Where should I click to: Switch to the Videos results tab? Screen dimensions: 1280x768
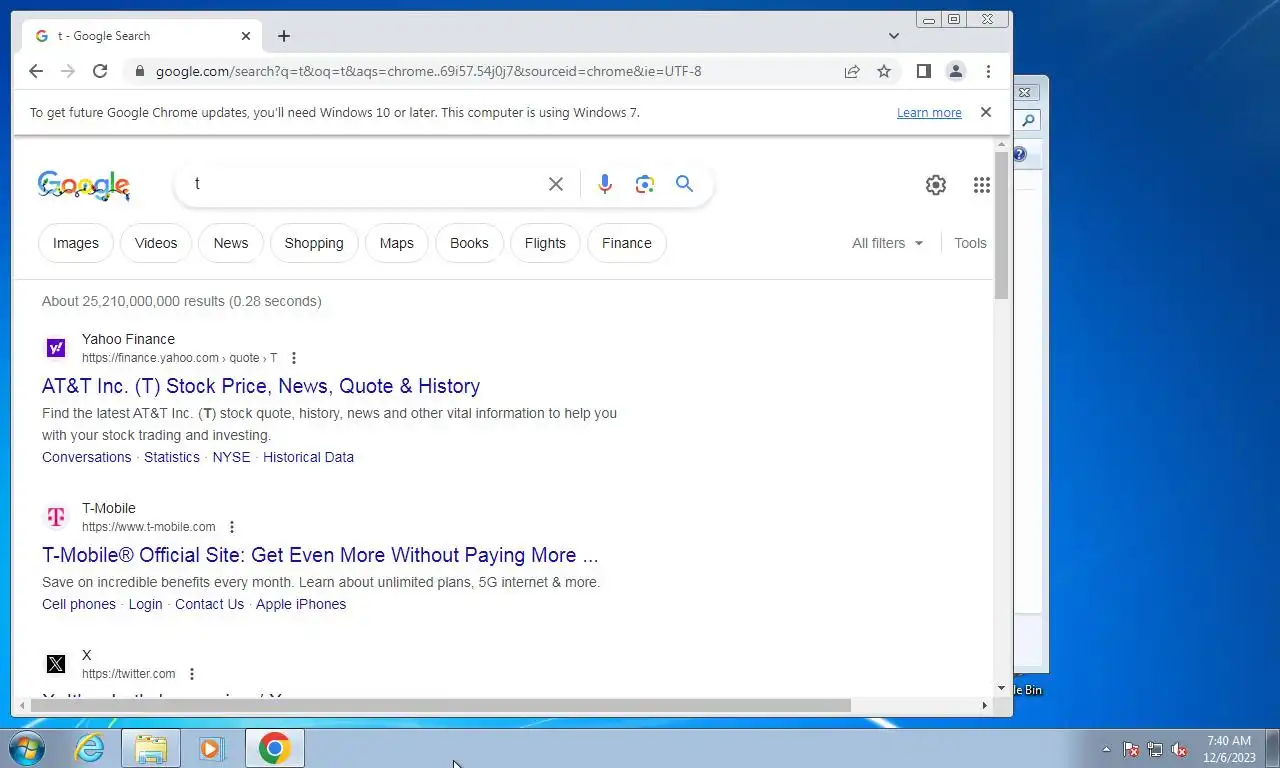pyautogui.click(x=156, y=243)
